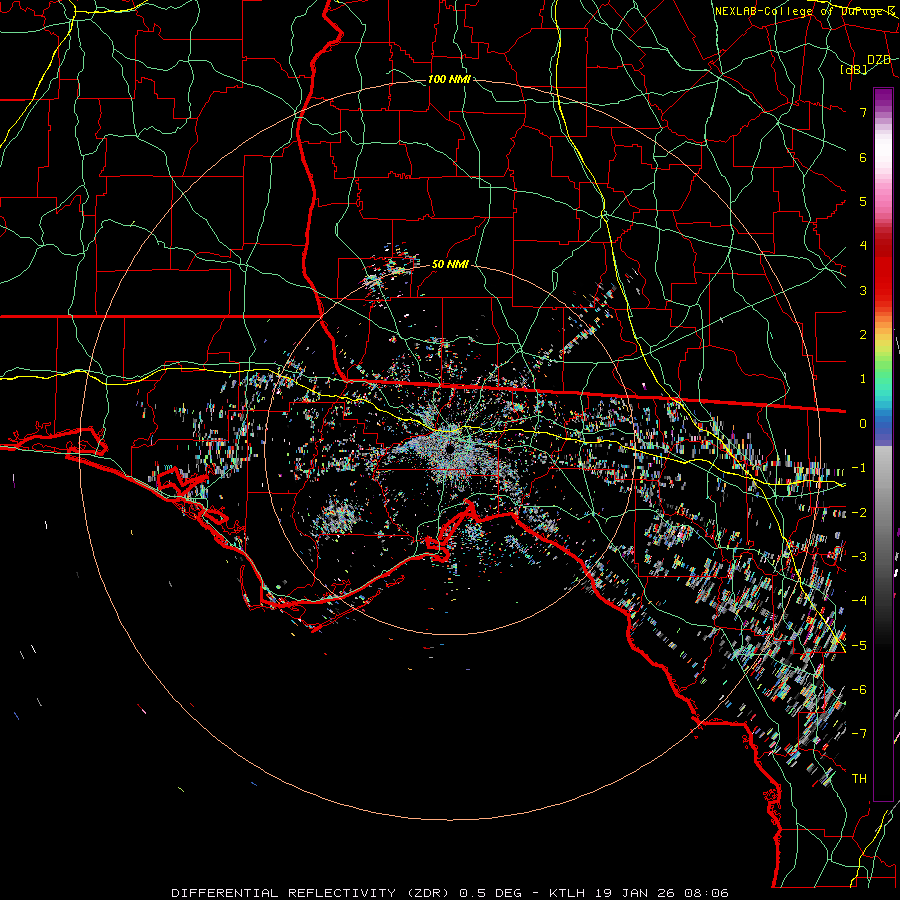Click the "TH" label at the scale bottom

859,779
